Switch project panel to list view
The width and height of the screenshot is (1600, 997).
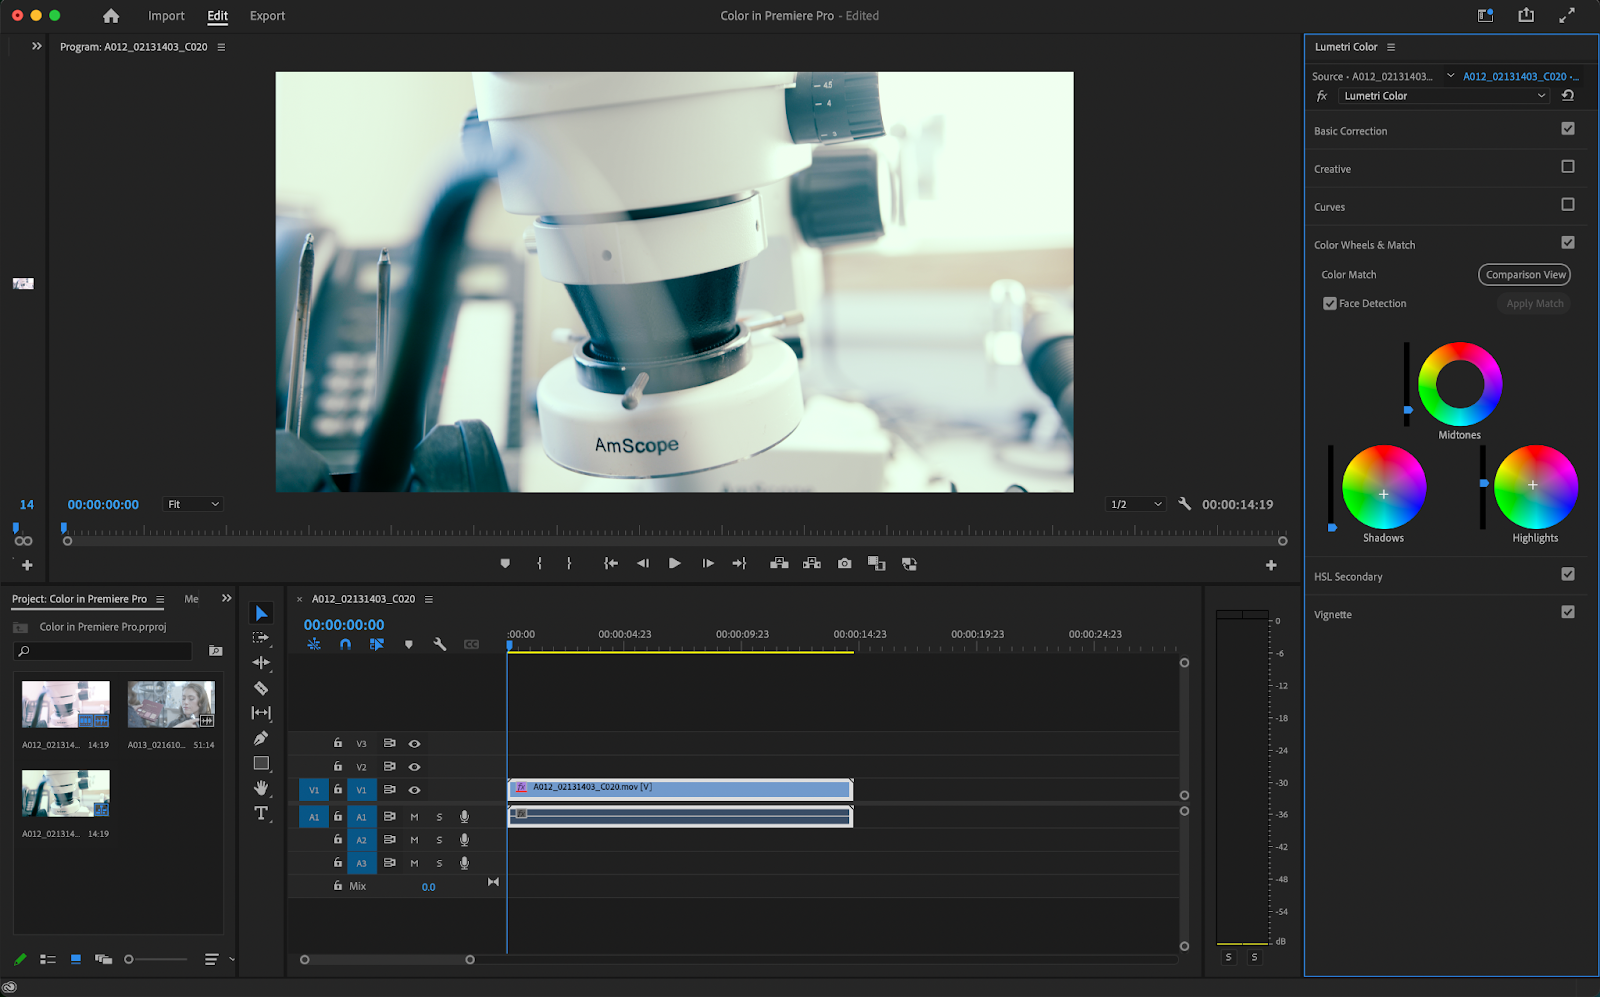click(47, 959)
